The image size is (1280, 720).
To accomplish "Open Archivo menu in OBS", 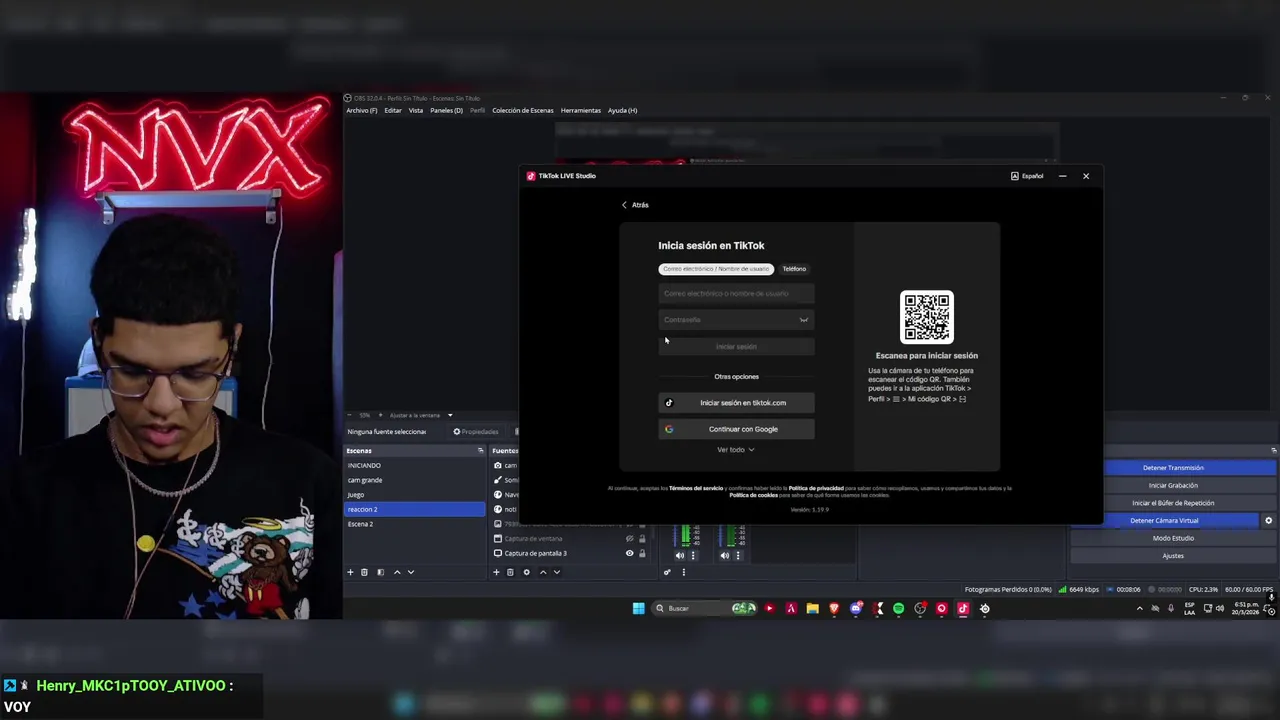I will pyautogui.click(x=362, y=110).
